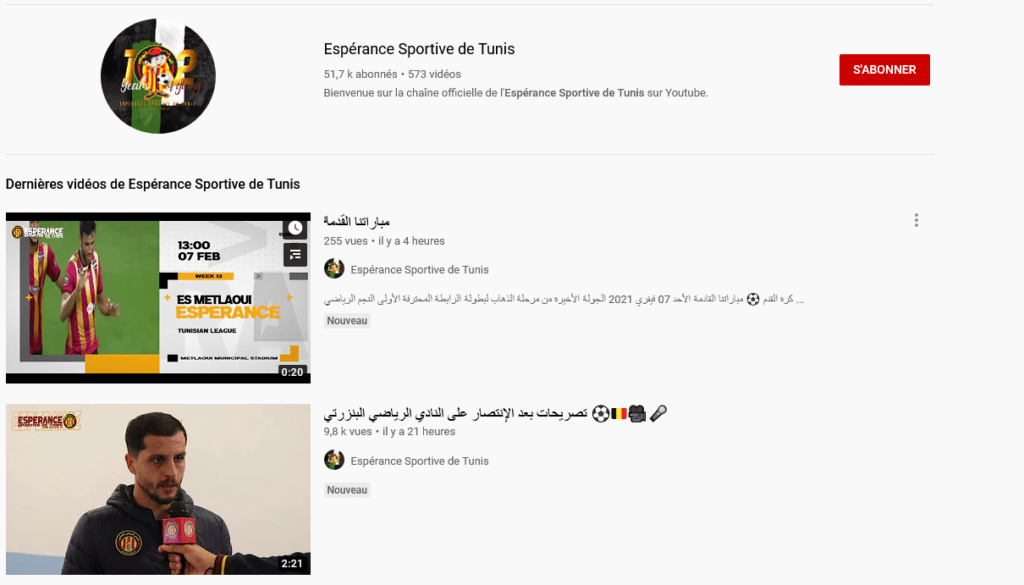Open the ES Metlaoui match video thumbnail
1024x585 pixels.
(x=158, y=298)
